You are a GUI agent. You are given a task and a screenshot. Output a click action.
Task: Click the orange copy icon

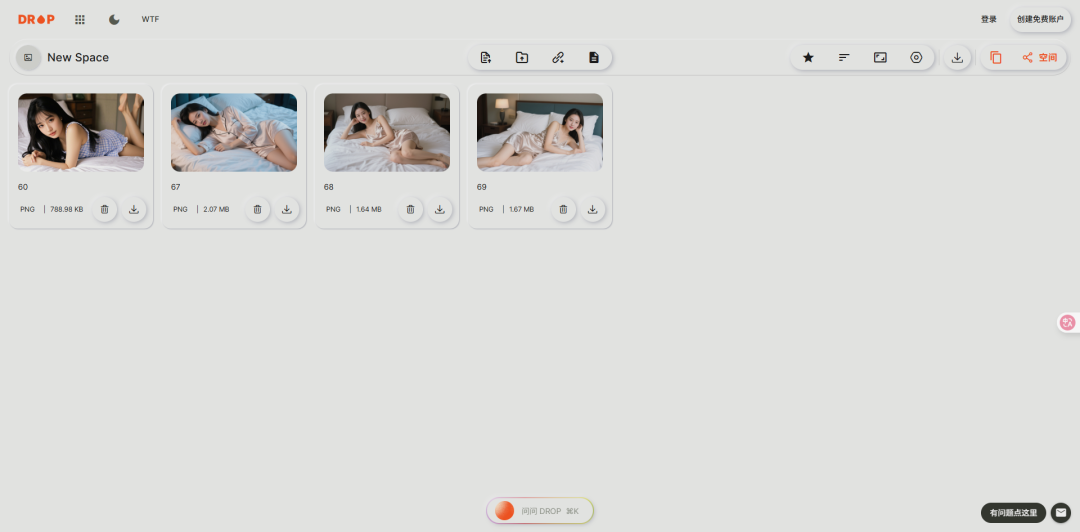point(995,58)
